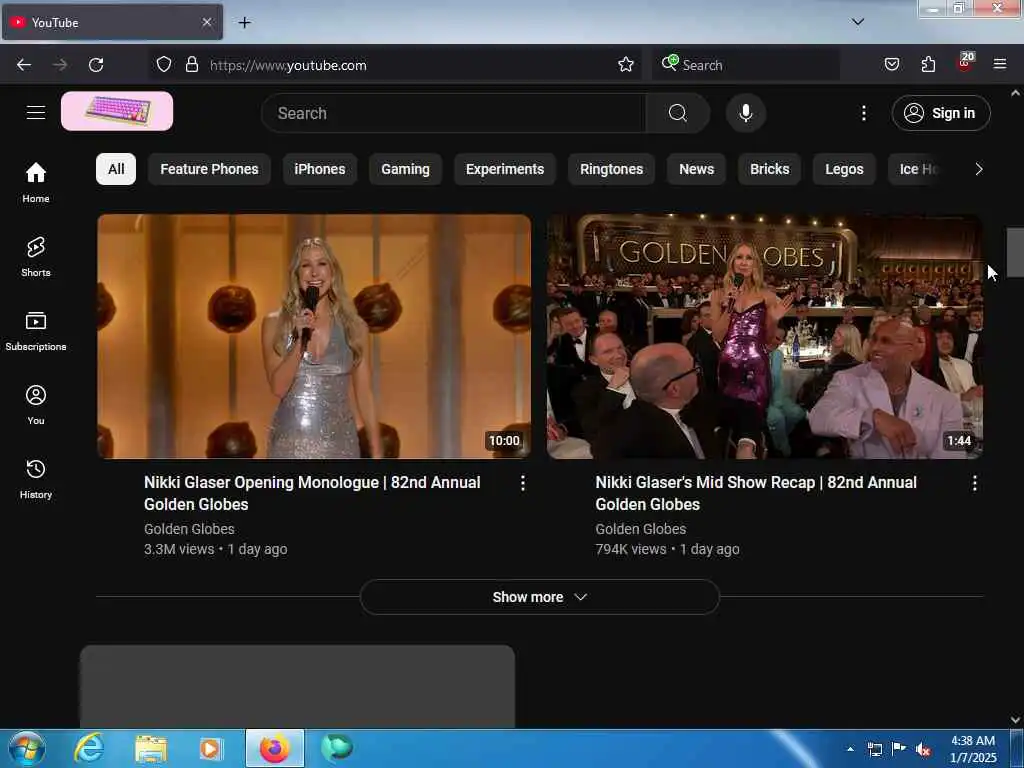The image size is (1024, 768).
Task: Start voice search with the microphone icon
Action: coord(745,113)
